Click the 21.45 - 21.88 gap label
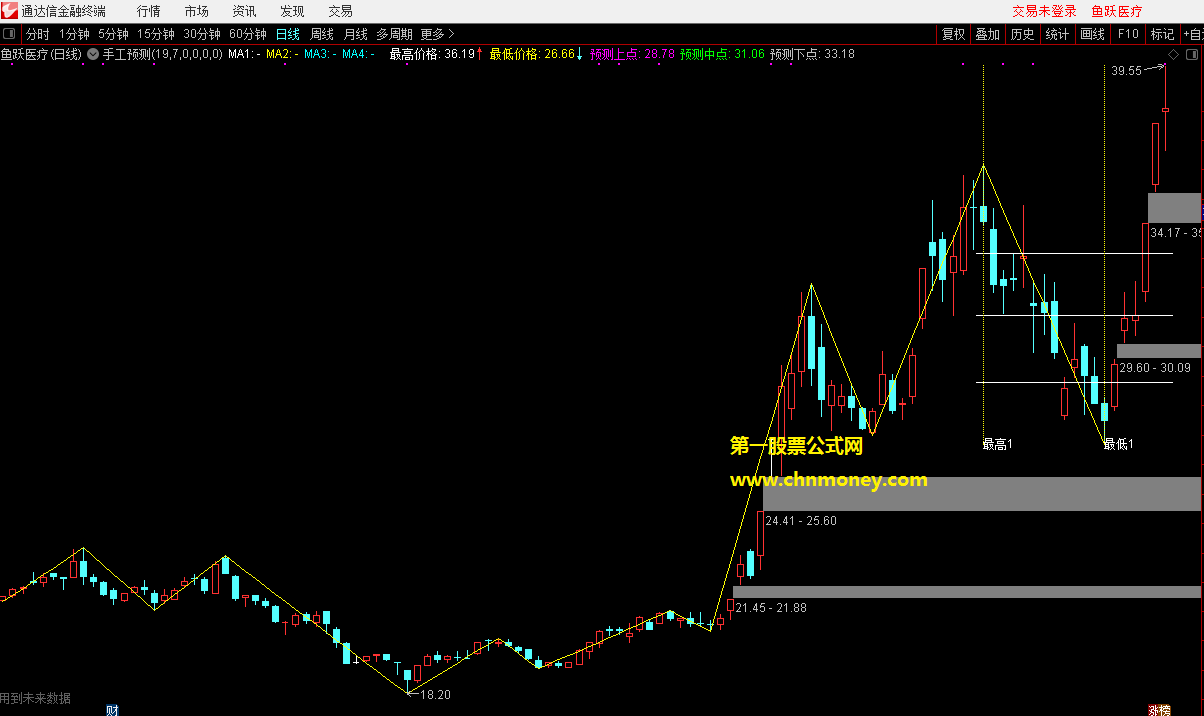 [771, 607]
